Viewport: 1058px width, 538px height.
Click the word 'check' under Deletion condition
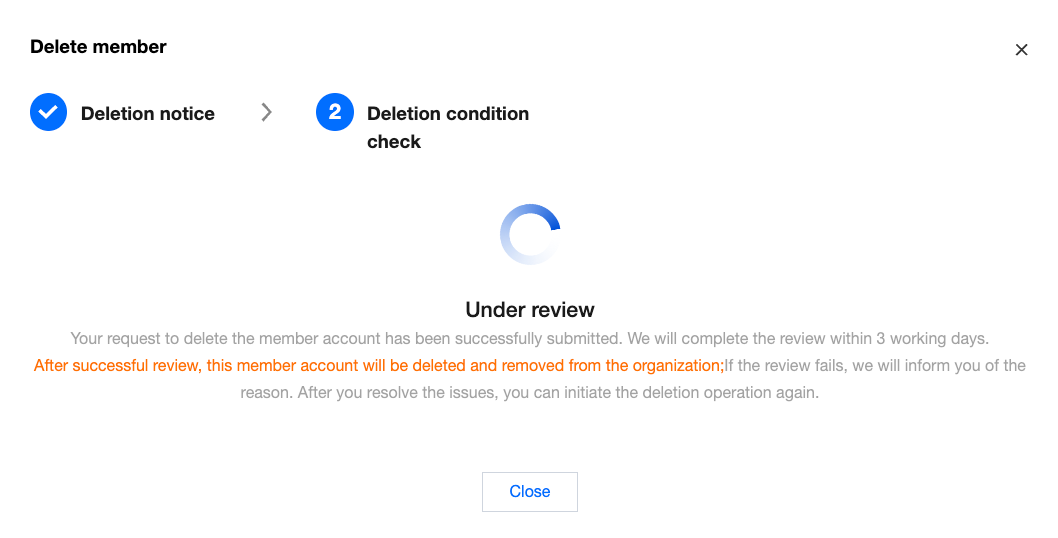point(394,142)
